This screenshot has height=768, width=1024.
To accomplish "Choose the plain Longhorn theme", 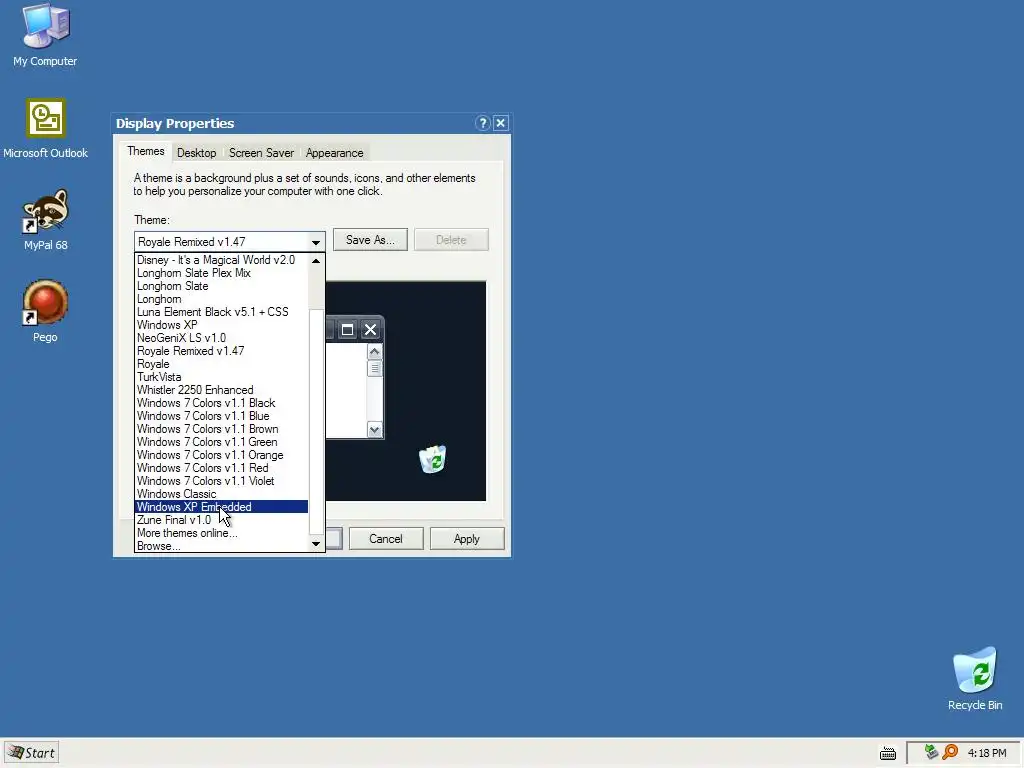I will coord(221,299).
